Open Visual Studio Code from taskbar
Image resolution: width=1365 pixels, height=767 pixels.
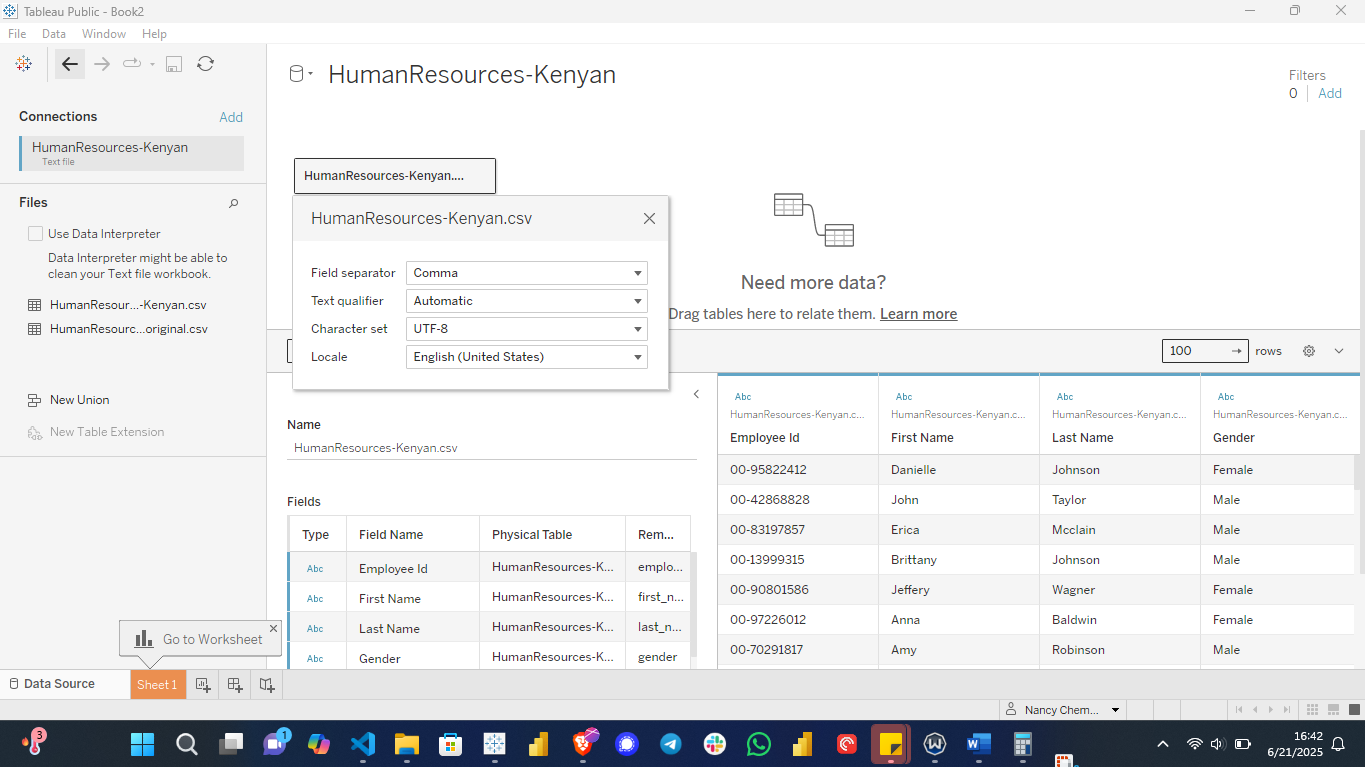click(x=363, y=744)
